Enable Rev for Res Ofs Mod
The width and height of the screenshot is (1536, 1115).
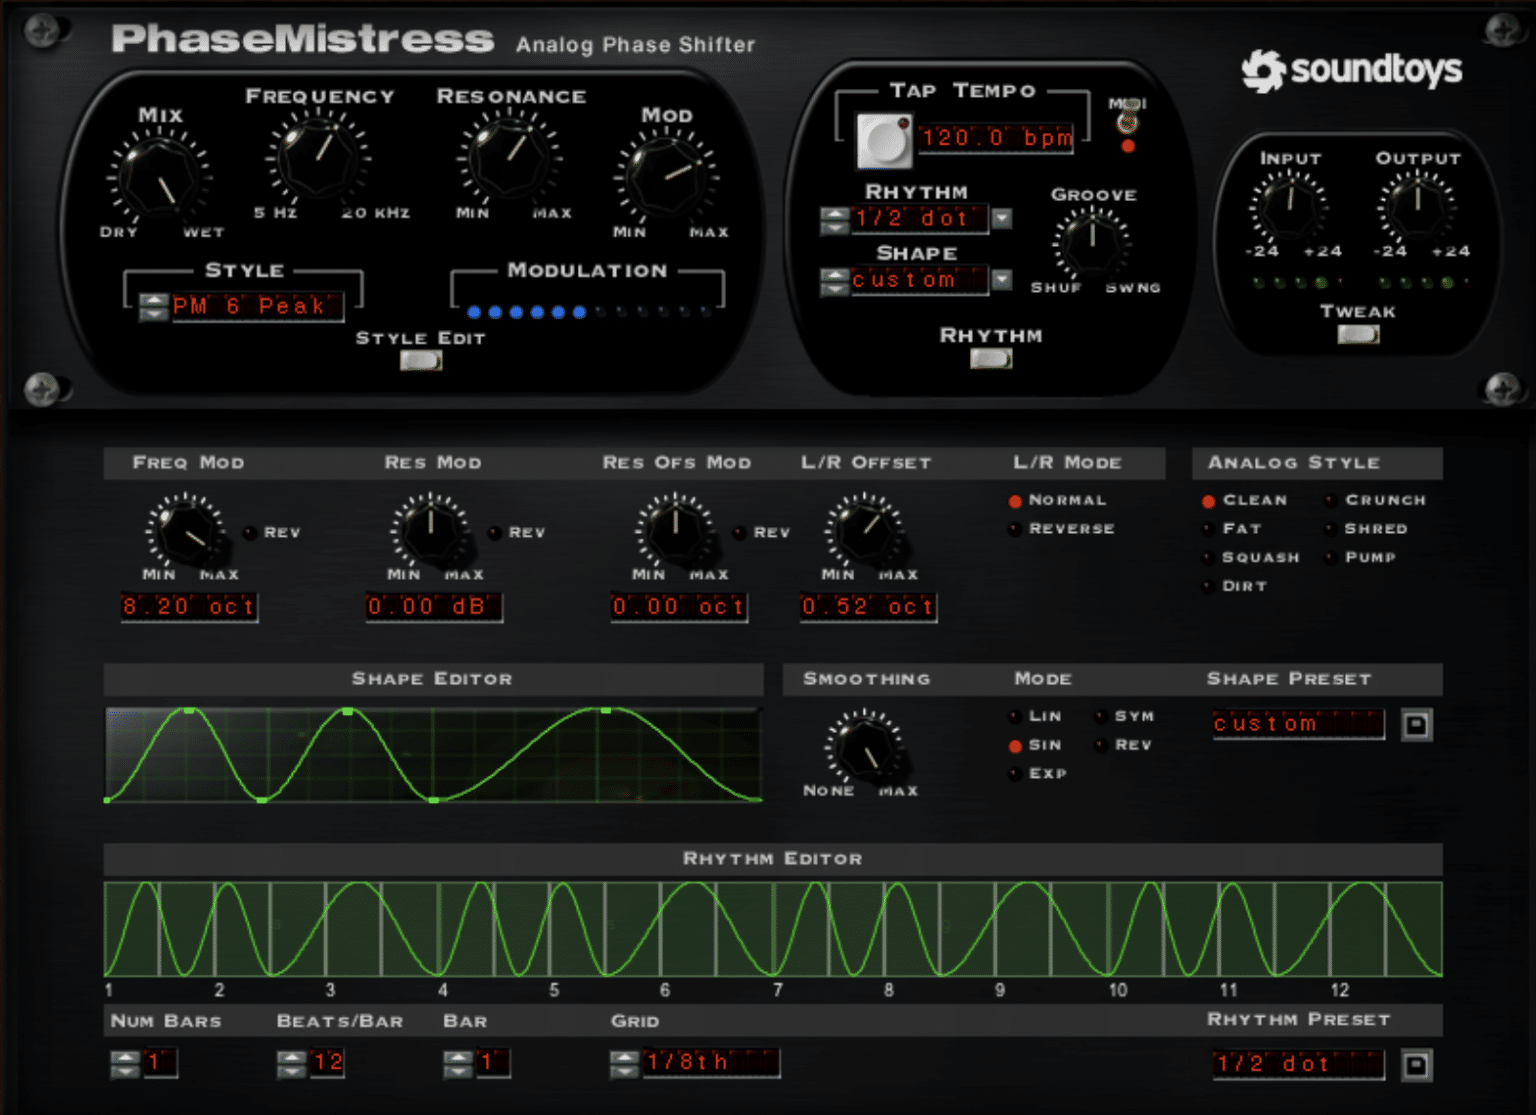click(x=740, y=533)
